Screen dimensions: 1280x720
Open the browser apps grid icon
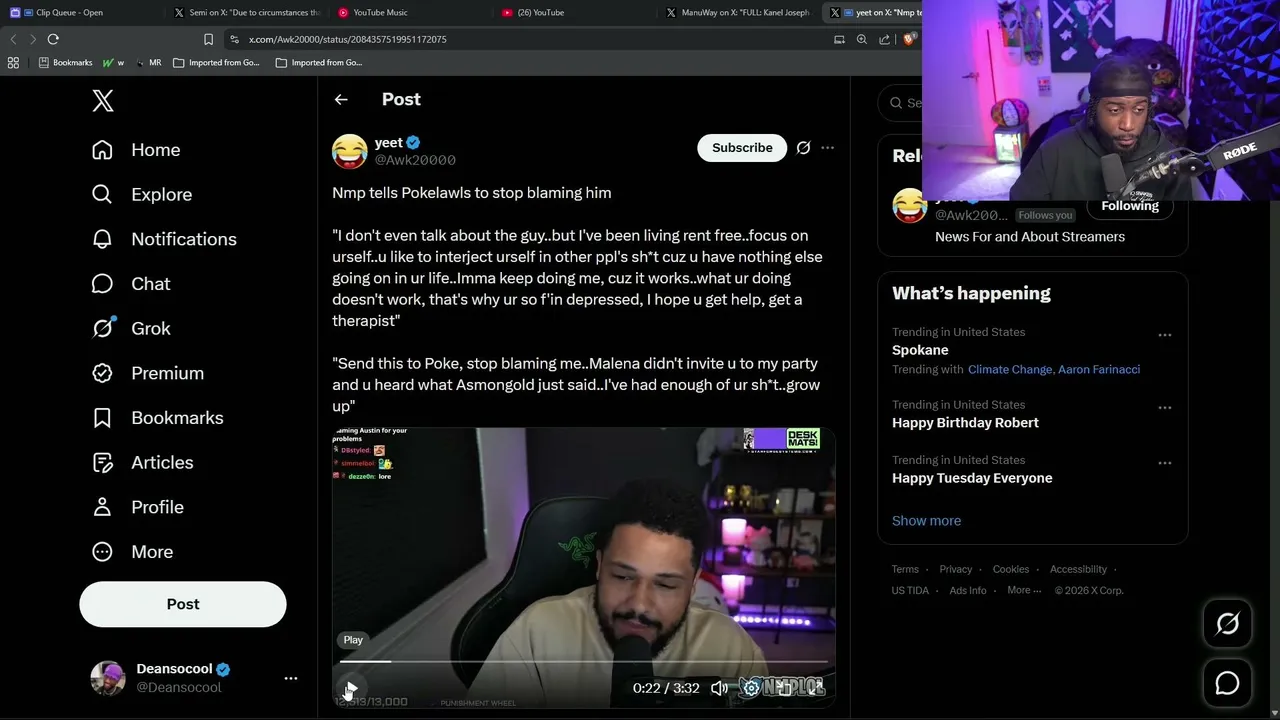tap(13, 62)
